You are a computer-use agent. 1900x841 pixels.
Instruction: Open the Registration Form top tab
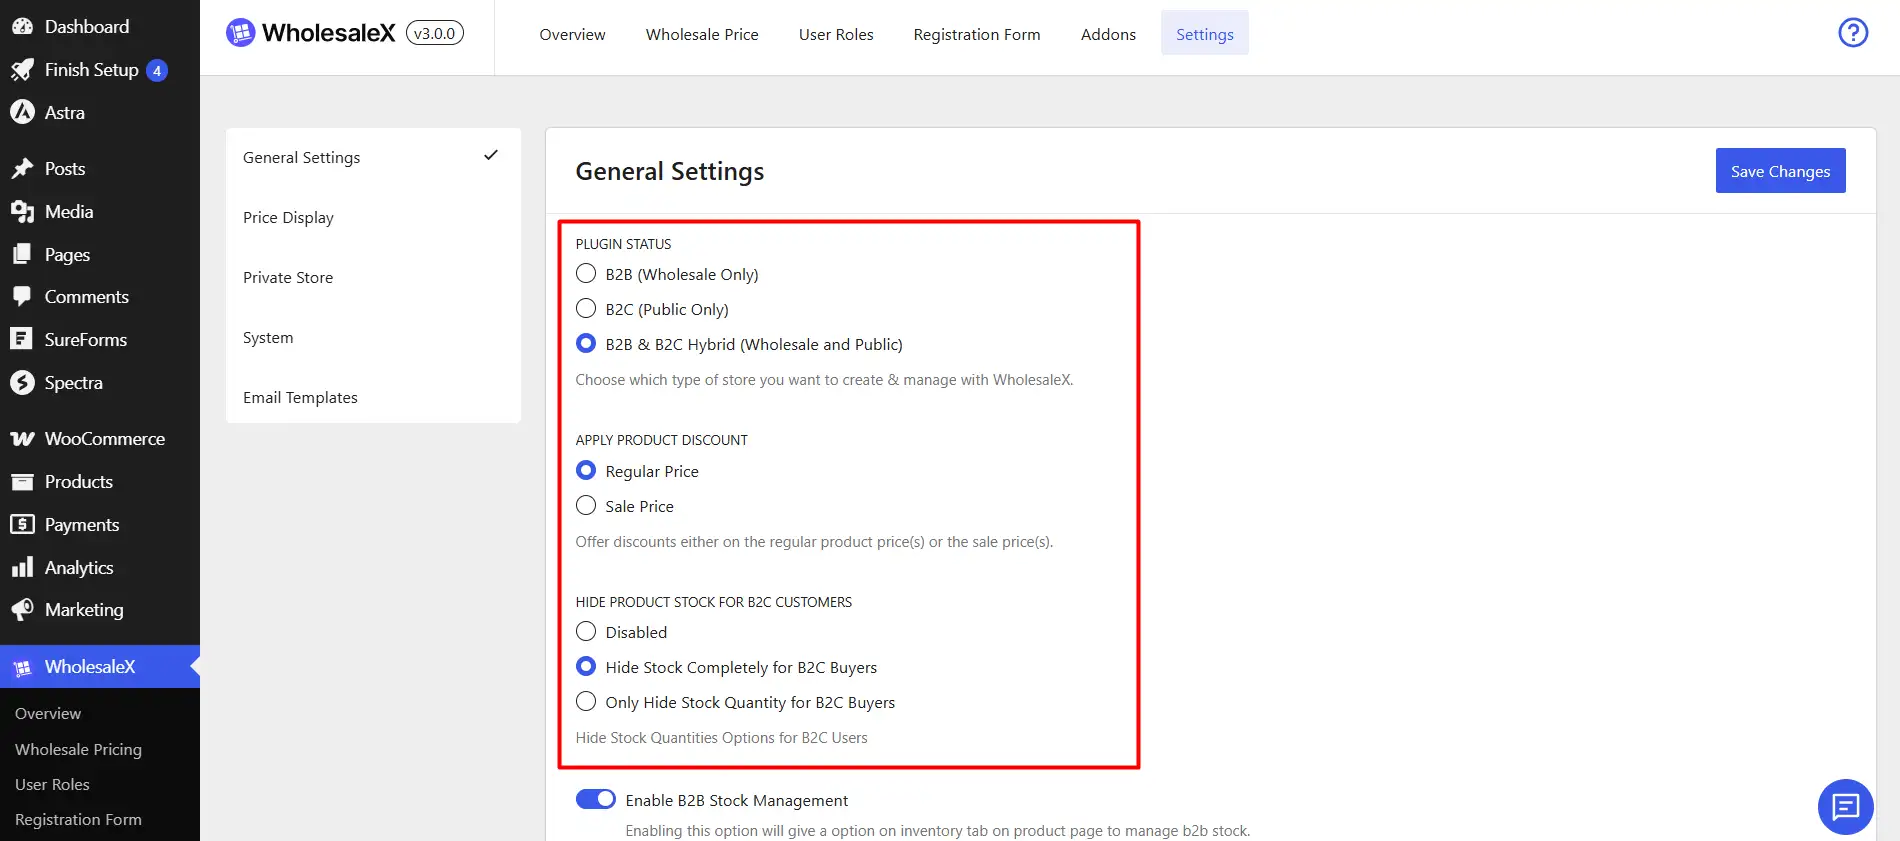pyautogui.click(x=977, y=34)
